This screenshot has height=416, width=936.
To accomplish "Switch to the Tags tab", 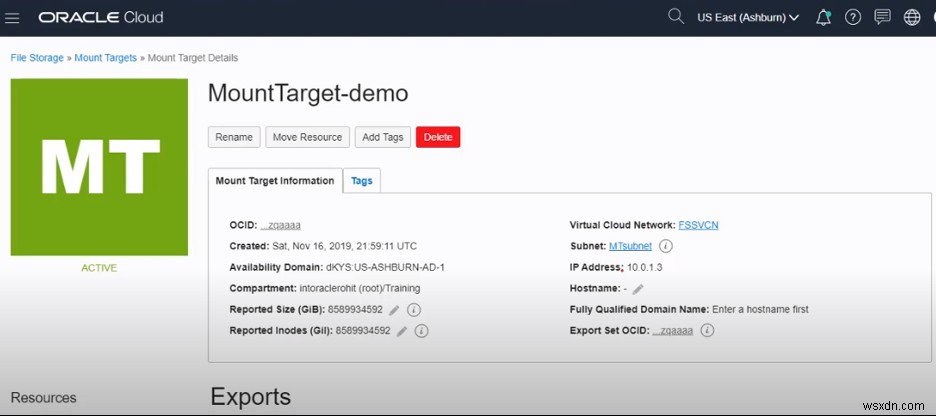I will 362,181.
